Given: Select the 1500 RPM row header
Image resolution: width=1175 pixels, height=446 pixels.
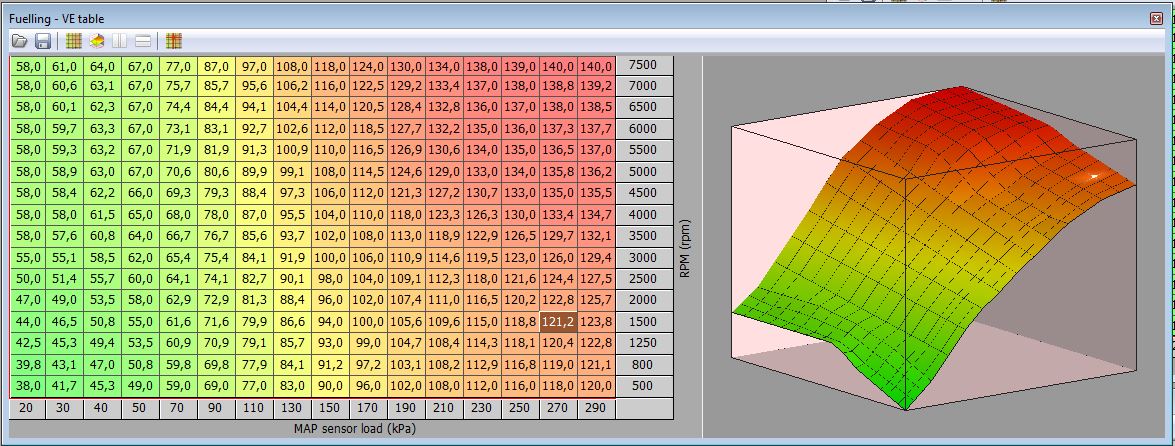Looking at the screenshot, I should coord(643,322).
